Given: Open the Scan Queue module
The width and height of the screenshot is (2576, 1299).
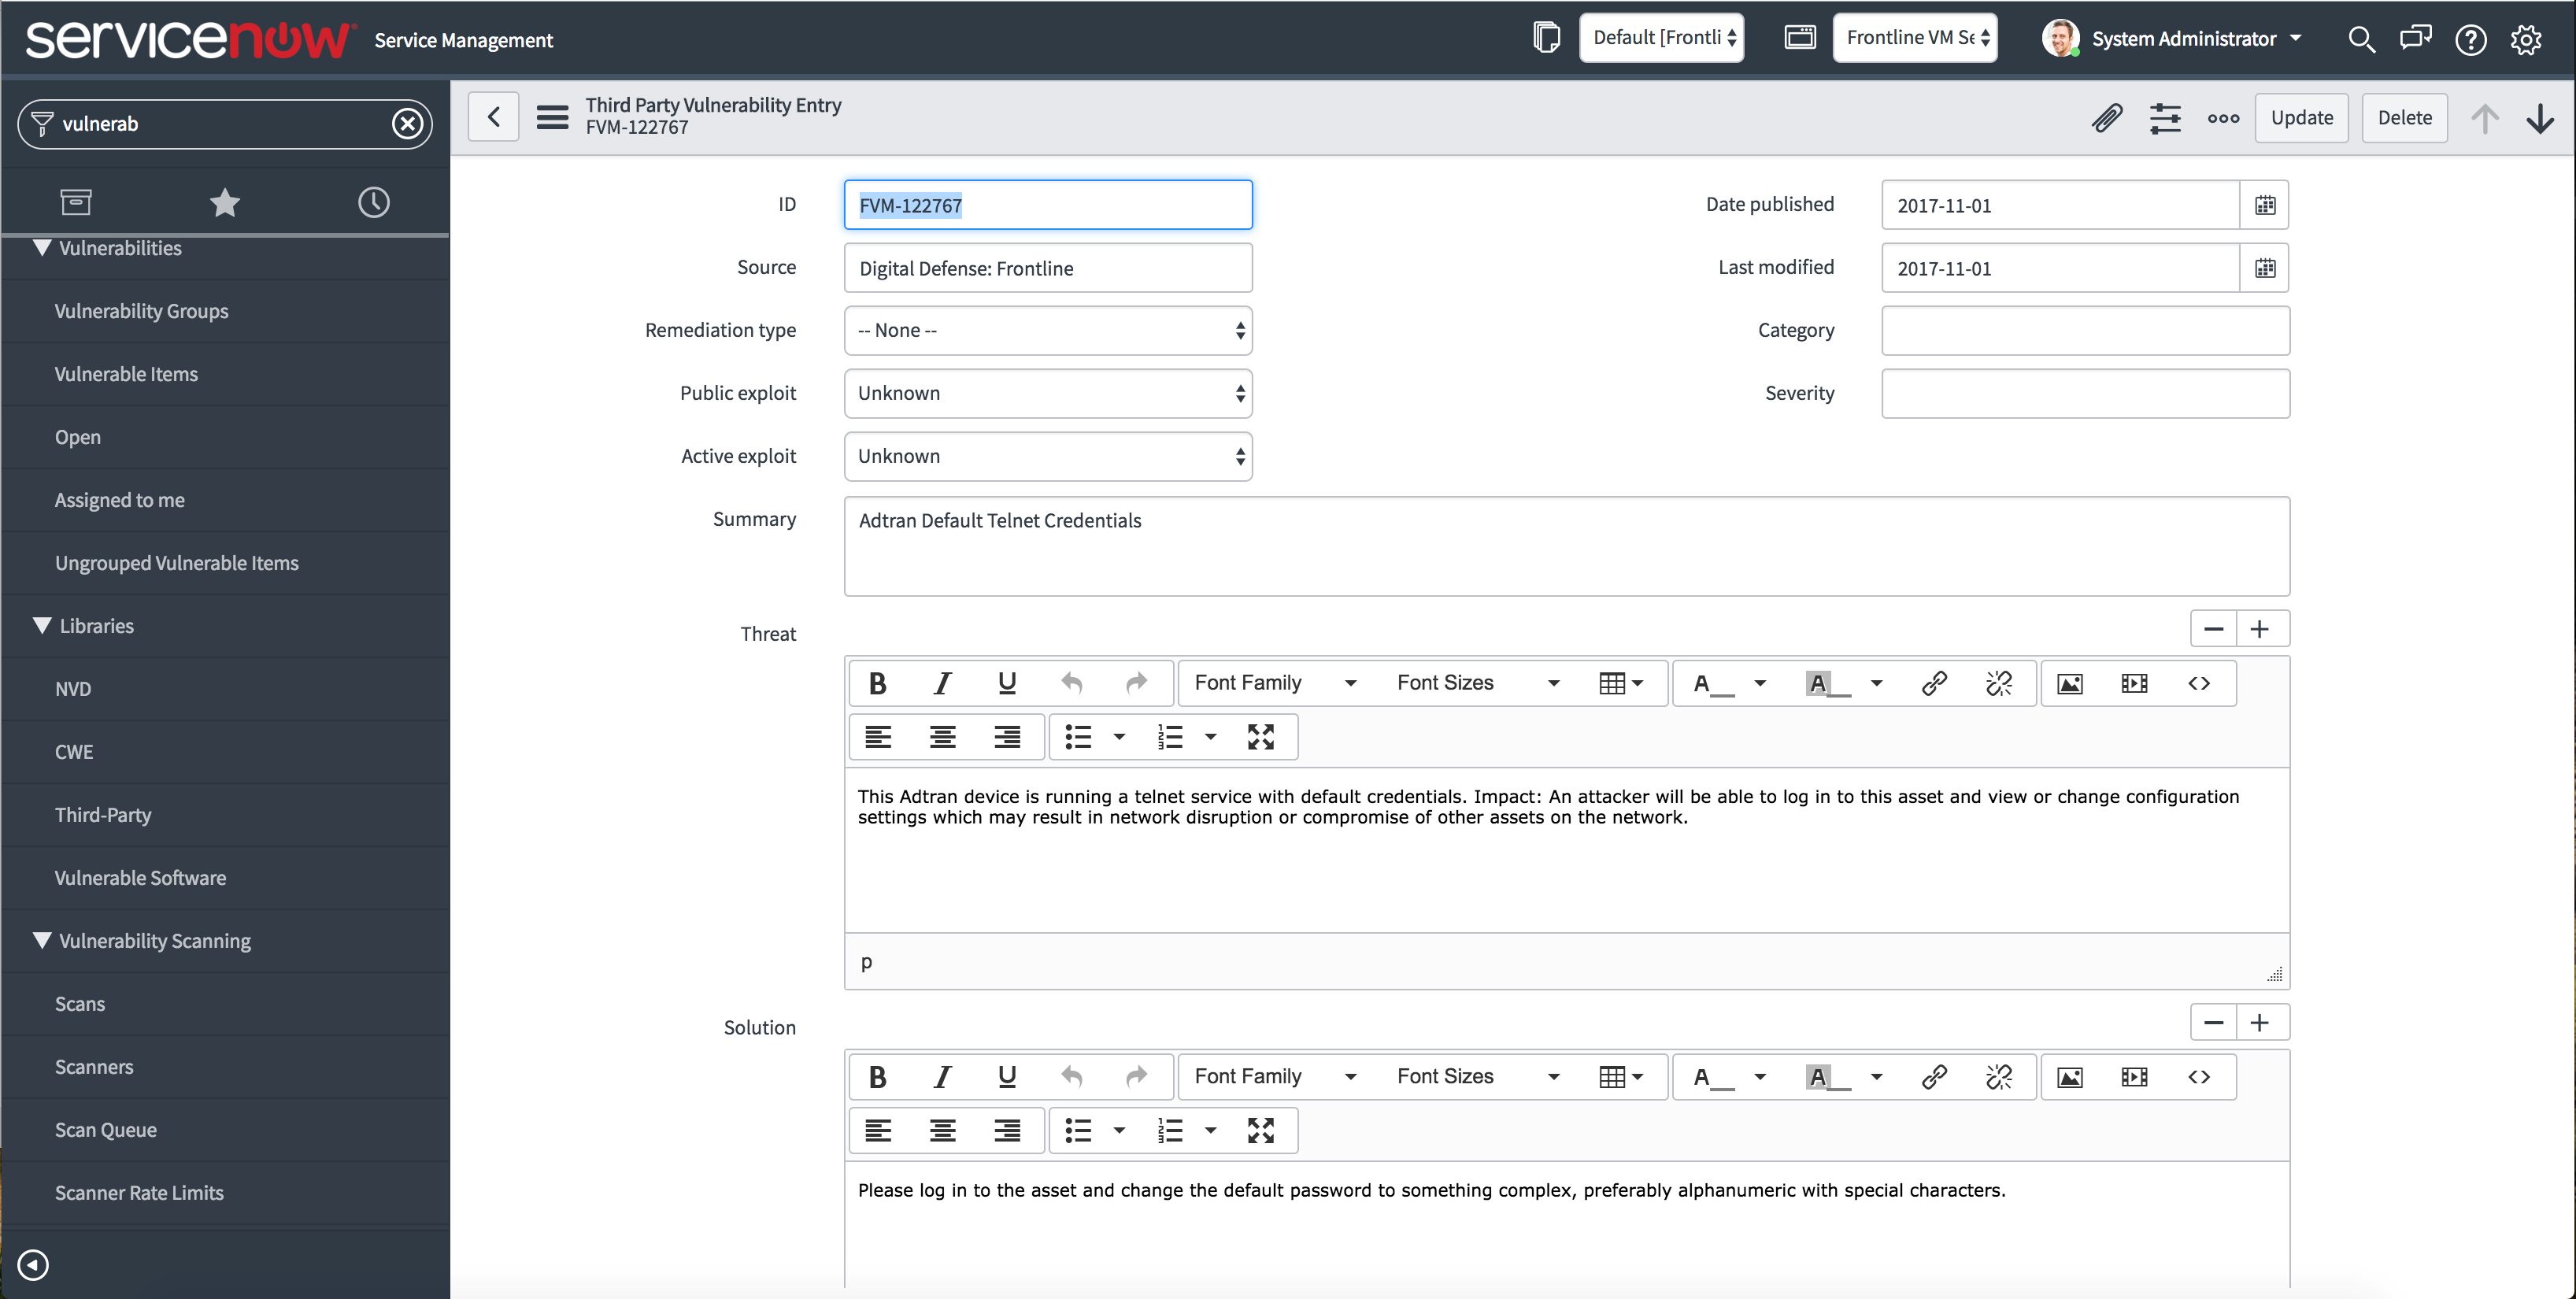Looking at the screenshot, I should (x=105, y=1130).
